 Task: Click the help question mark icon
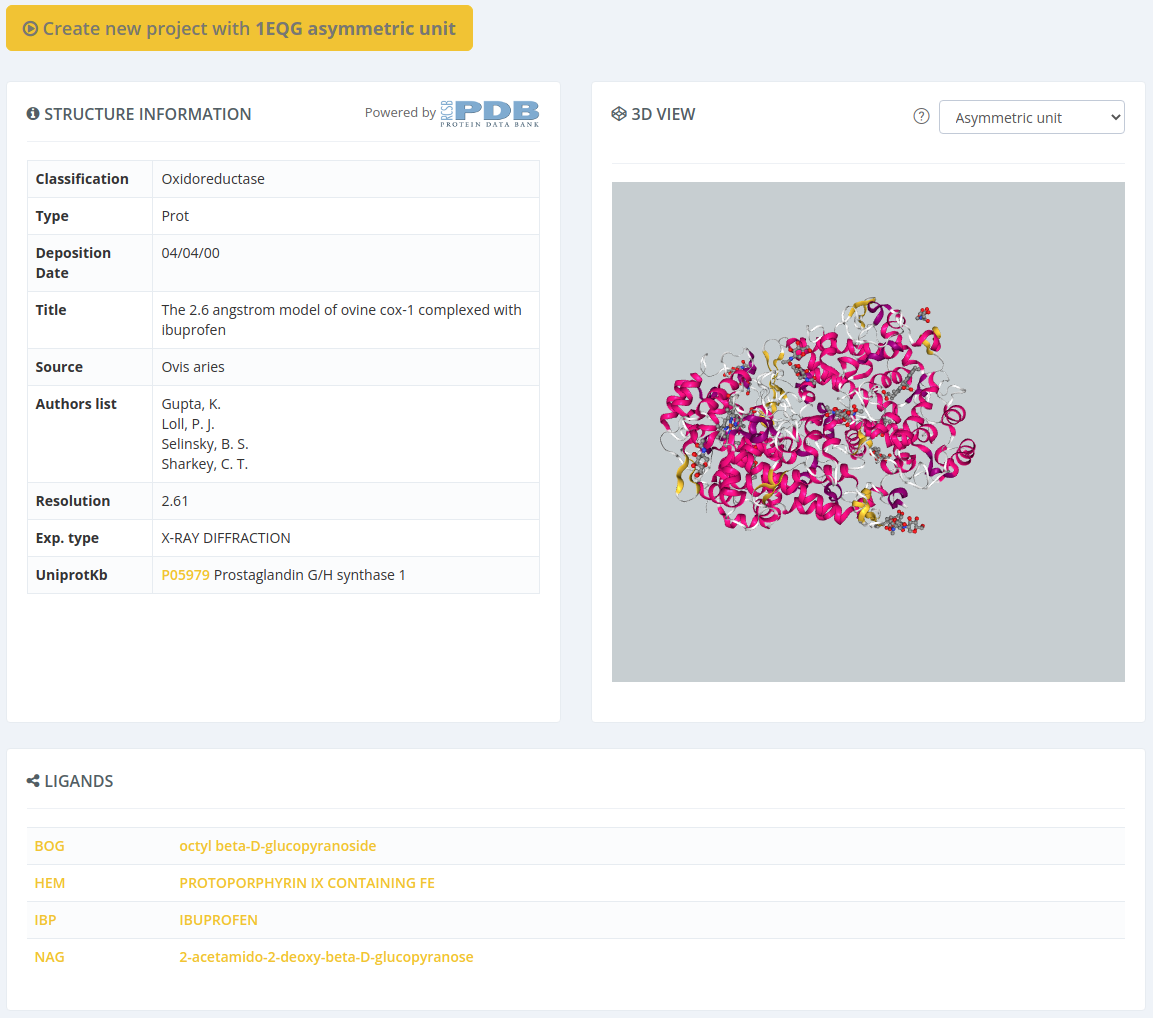pos(922,117)
